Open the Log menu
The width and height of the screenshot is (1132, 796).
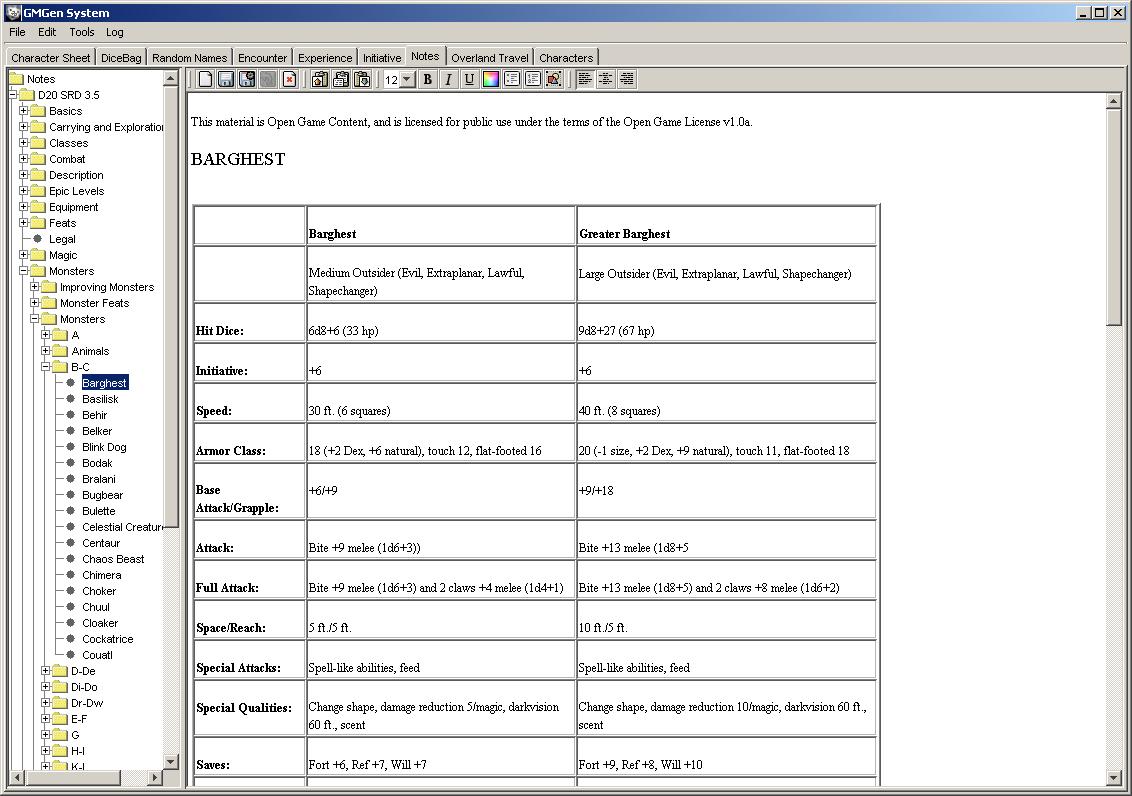click(x=115, y=32)
